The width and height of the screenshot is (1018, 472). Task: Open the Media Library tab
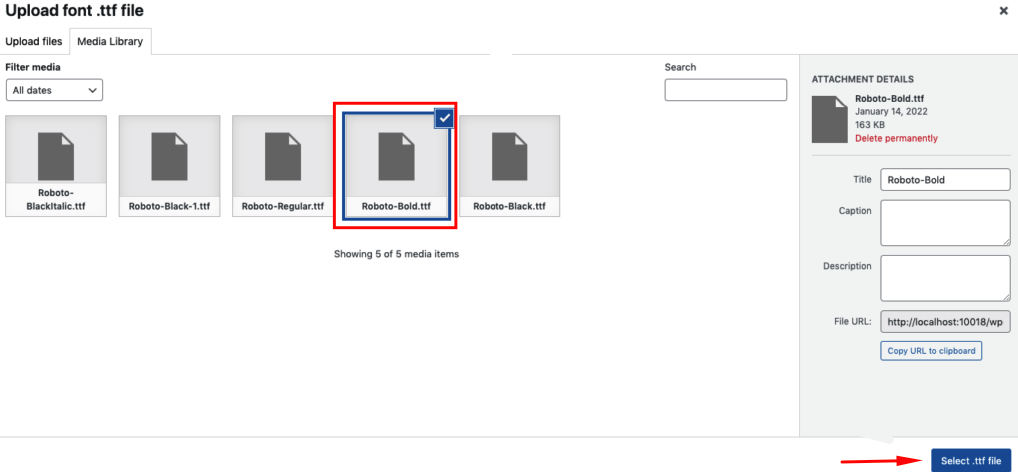(110, 42)
